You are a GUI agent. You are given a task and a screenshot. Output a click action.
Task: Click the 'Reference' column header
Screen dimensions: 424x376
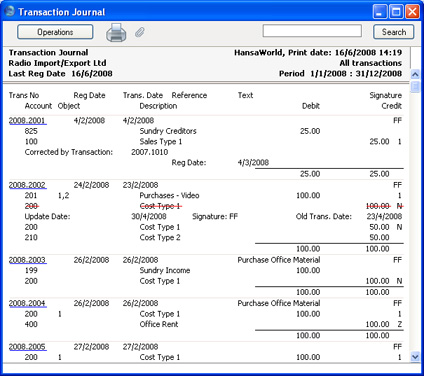[x=189, y=95]
